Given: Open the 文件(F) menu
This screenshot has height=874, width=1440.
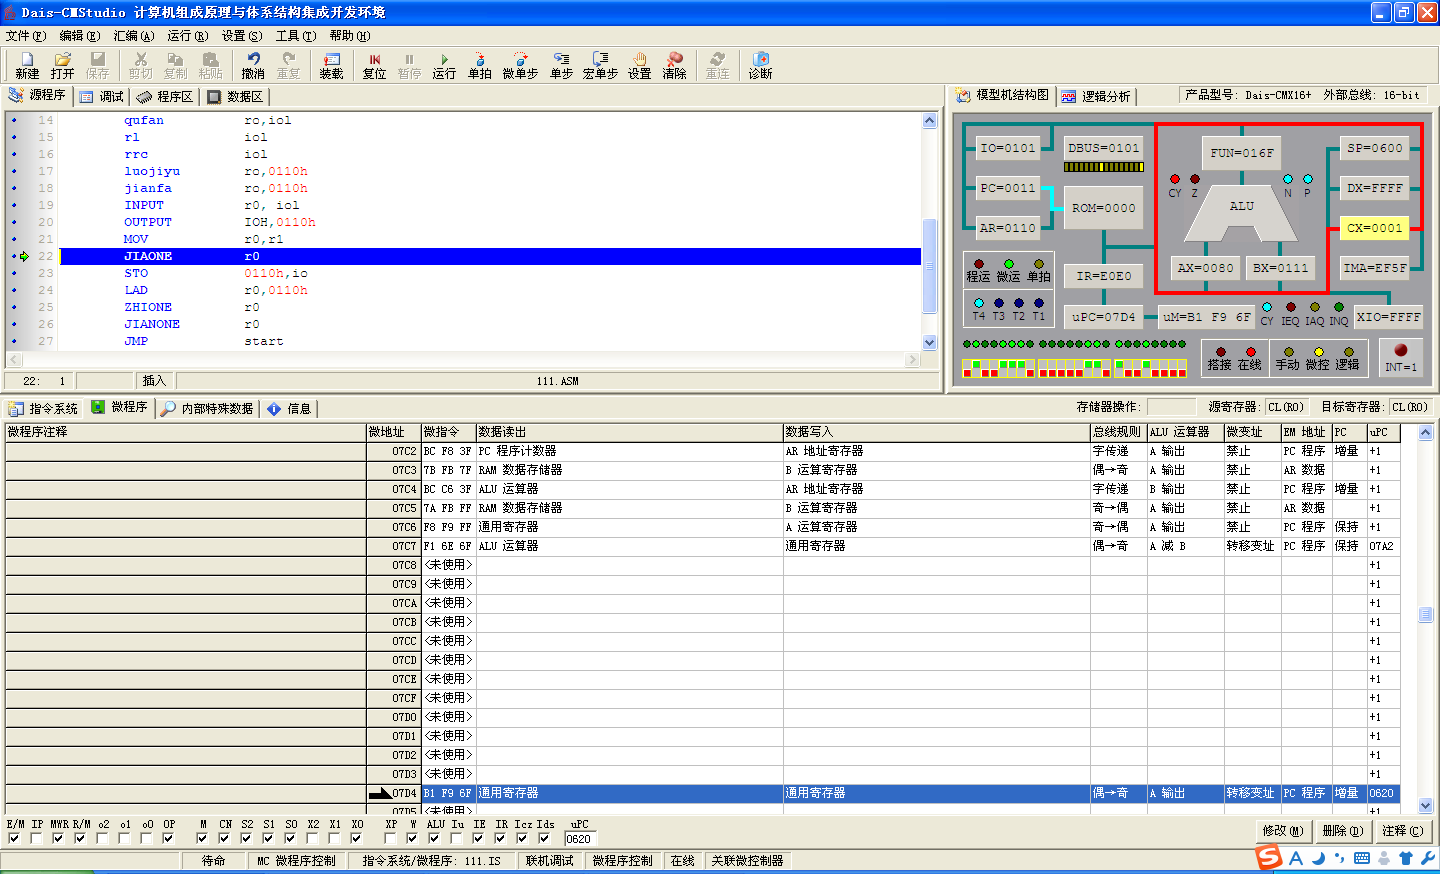Looking at the screenshot, I should pos(25,35).
